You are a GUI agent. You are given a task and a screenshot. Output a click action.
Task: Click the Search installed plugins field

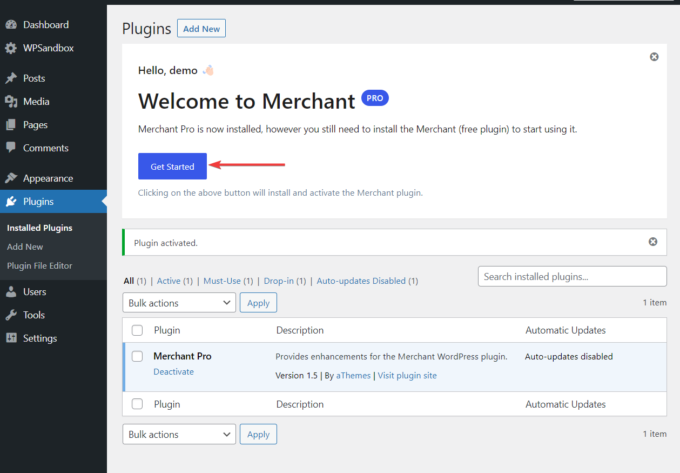(x=572, y=277)
